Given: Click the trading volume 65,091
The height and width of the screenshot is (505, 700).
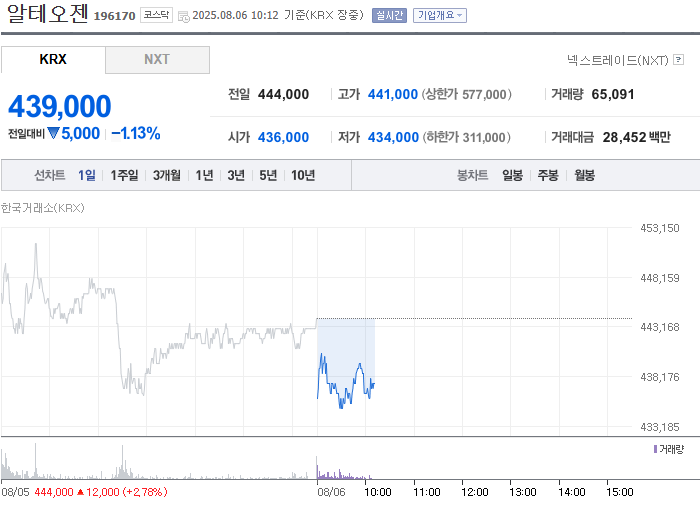Looking at the screenshot, I should click(612, 94).
